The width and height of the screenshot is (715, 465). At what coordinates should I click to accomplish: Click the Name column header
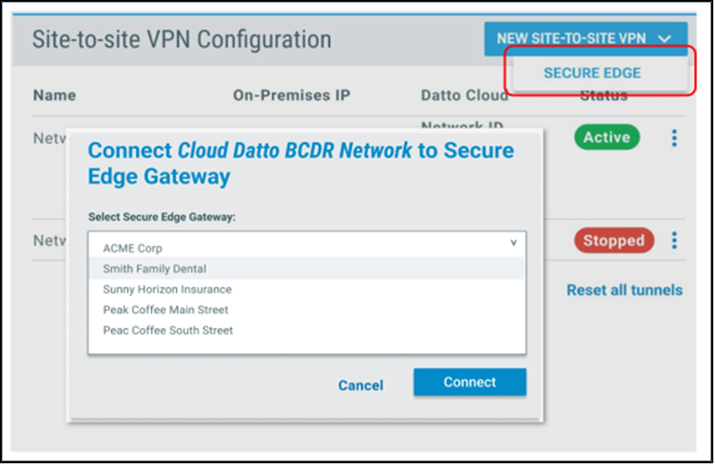[54, 95]
